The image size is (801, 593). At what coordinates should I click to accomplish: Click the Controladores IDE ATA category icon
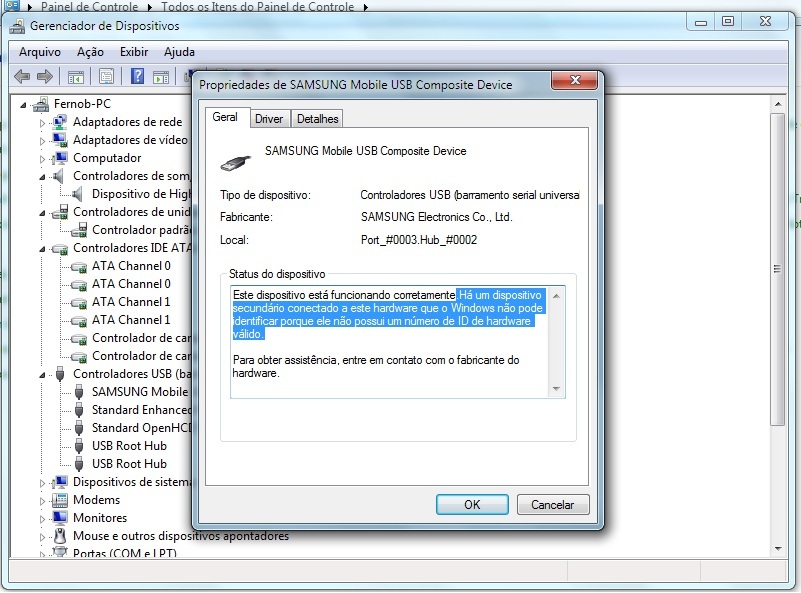pyautogui.click(x=60, y=249)
